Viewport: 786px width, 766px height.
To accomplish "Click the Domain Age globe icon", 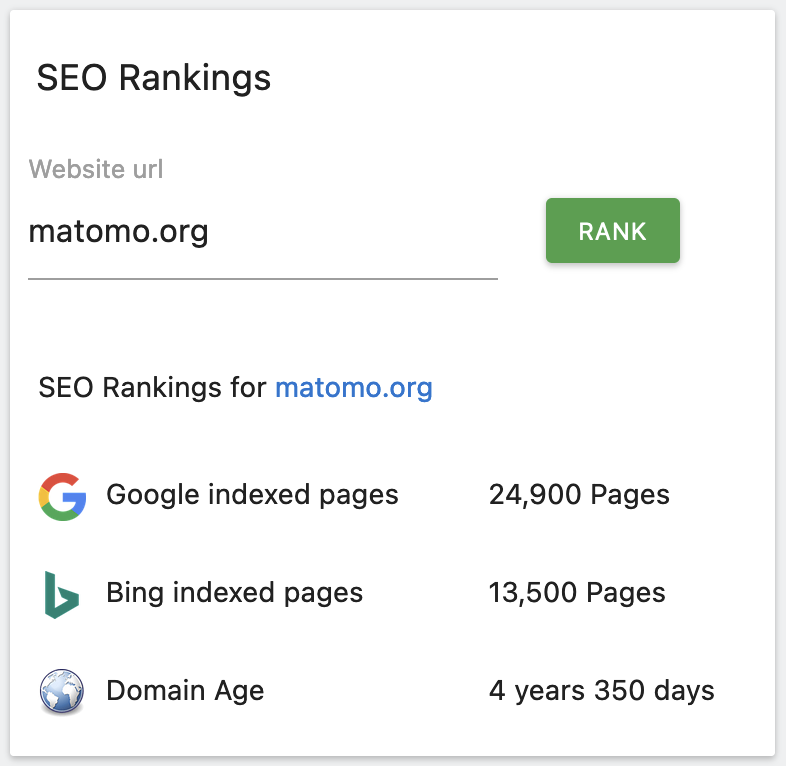I will pos(62,691).
